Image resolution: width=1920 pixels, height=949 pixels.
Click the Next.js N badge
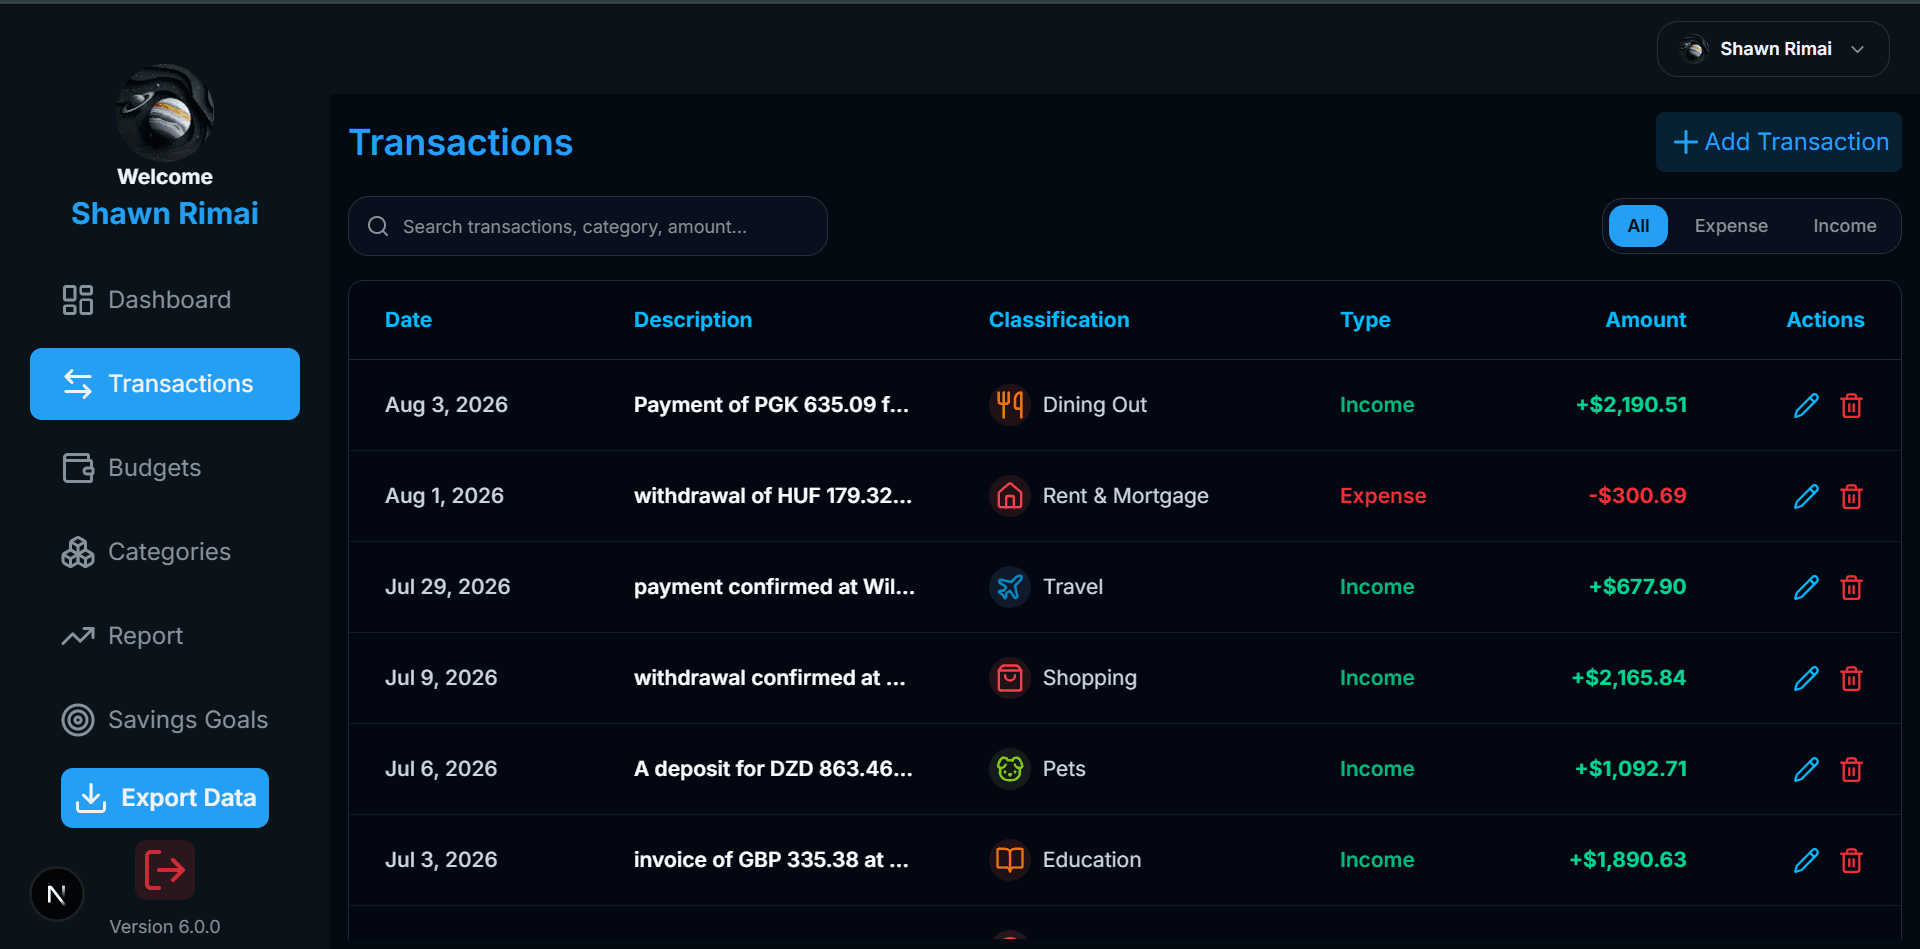click(x=57, y=894)
